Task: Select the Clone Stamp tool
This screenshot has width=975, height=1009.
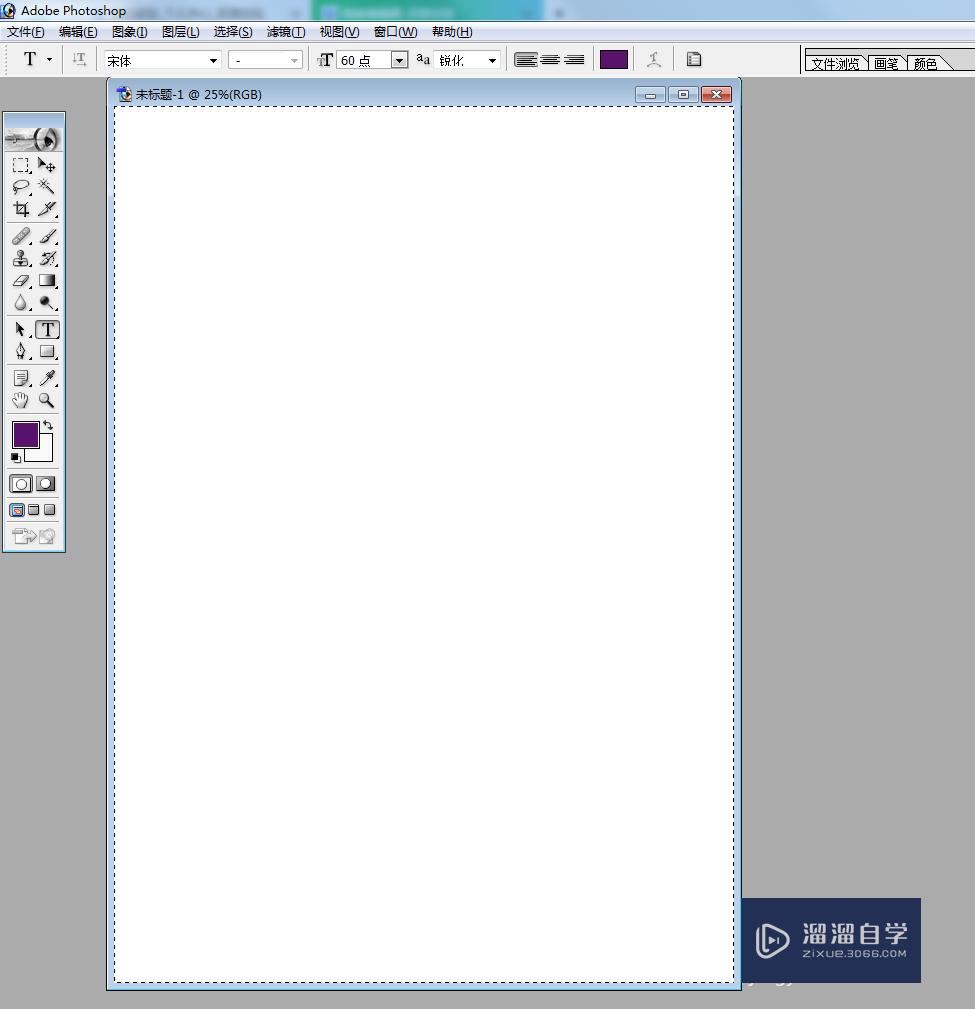Action: pyautogui.click(x=21, y=258)
